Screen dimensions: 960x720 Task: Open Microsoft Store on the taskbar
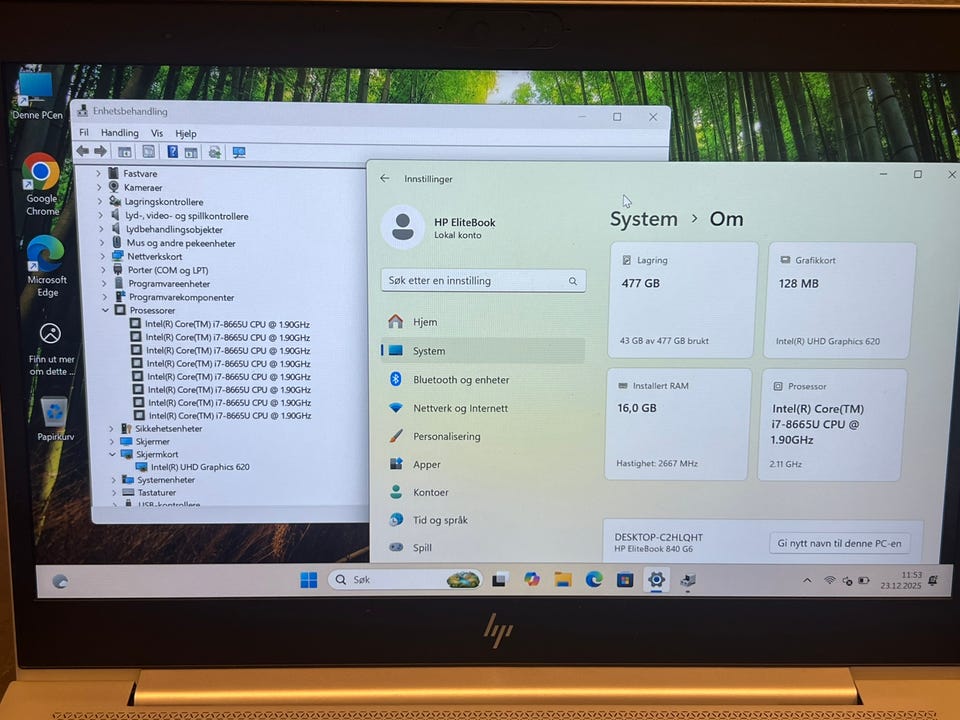point(625,579)
